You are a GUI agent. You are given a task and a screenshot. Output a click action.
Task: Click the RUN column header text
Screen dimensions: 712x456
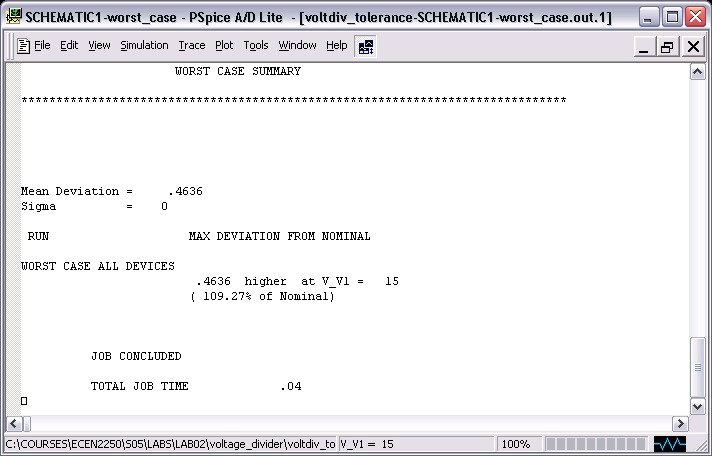pos(38,236)
